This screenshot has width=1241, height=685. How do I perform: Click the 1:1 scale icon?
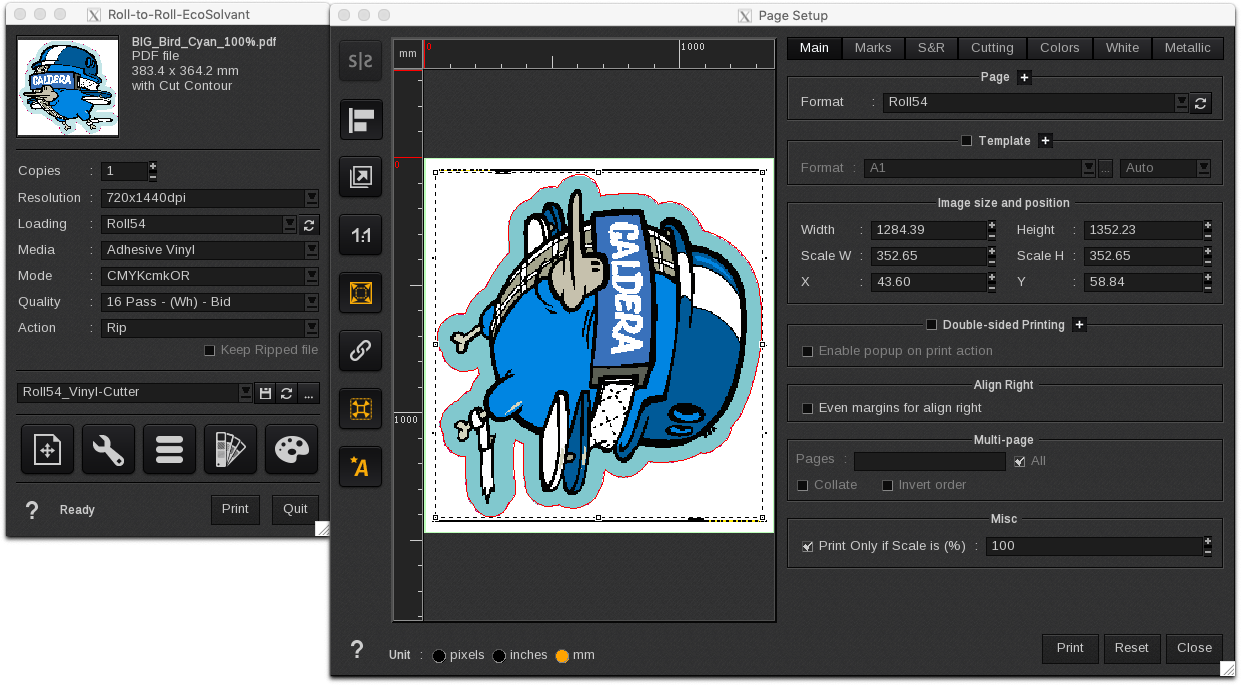pyautogui.click(x=360, y=236)
